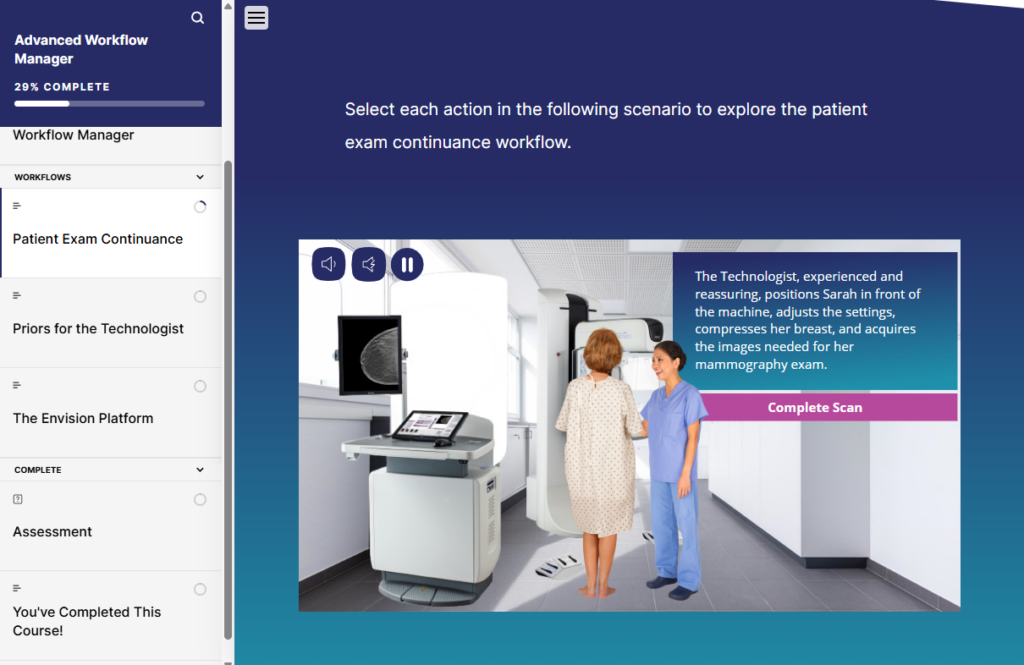
Task: Pause the scenario playback
Action: pos(407,264)
